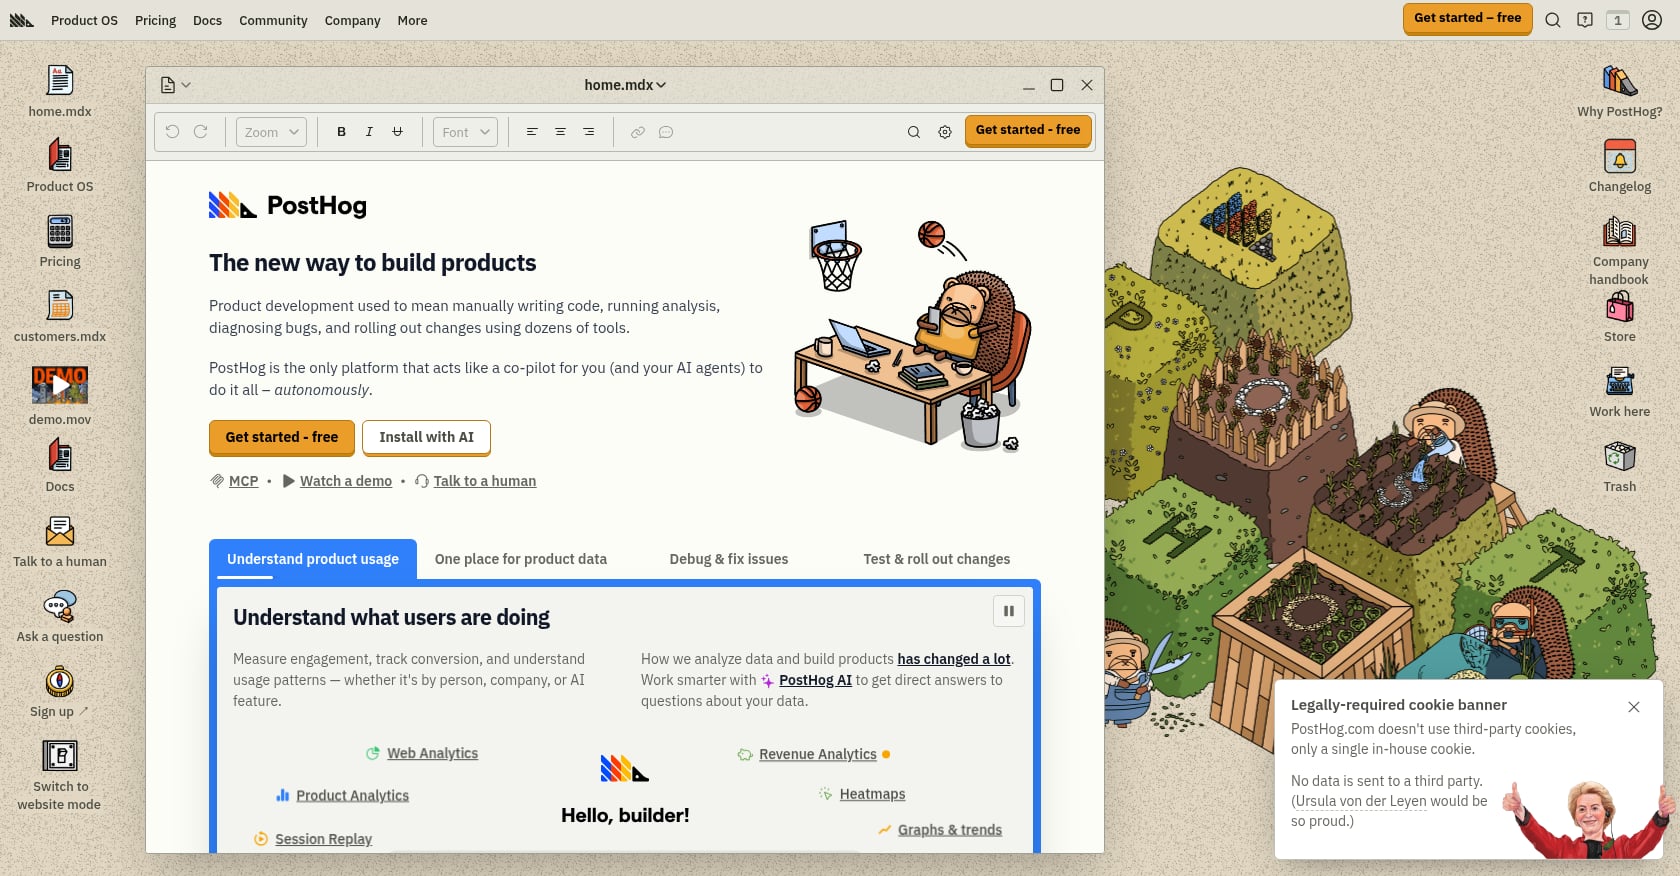Open the Trash desktop icon
The image size is (1680, 876).
click(1620, 466)
